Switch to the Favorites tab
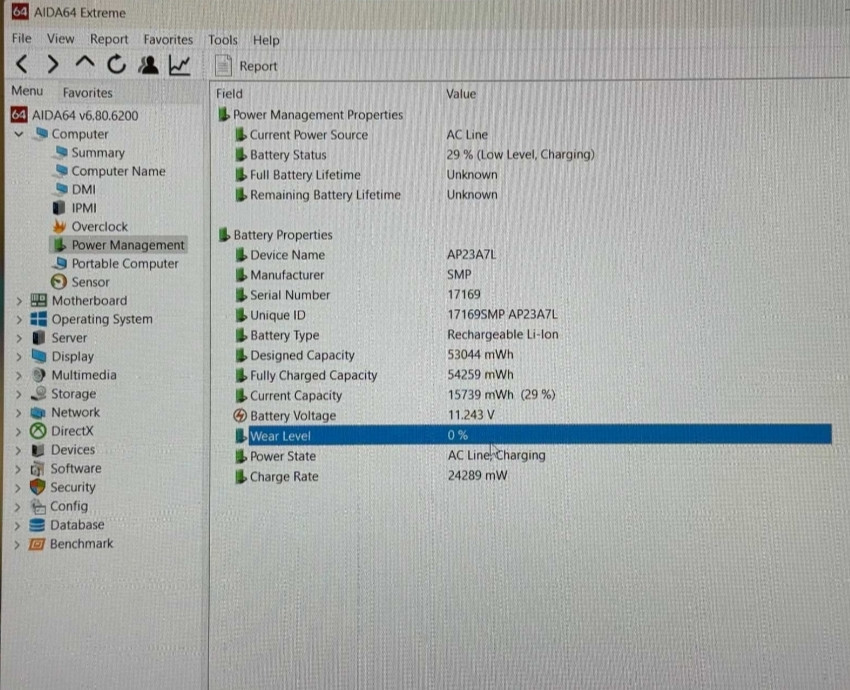Screen dimensions: 850x690 [87, 92]
